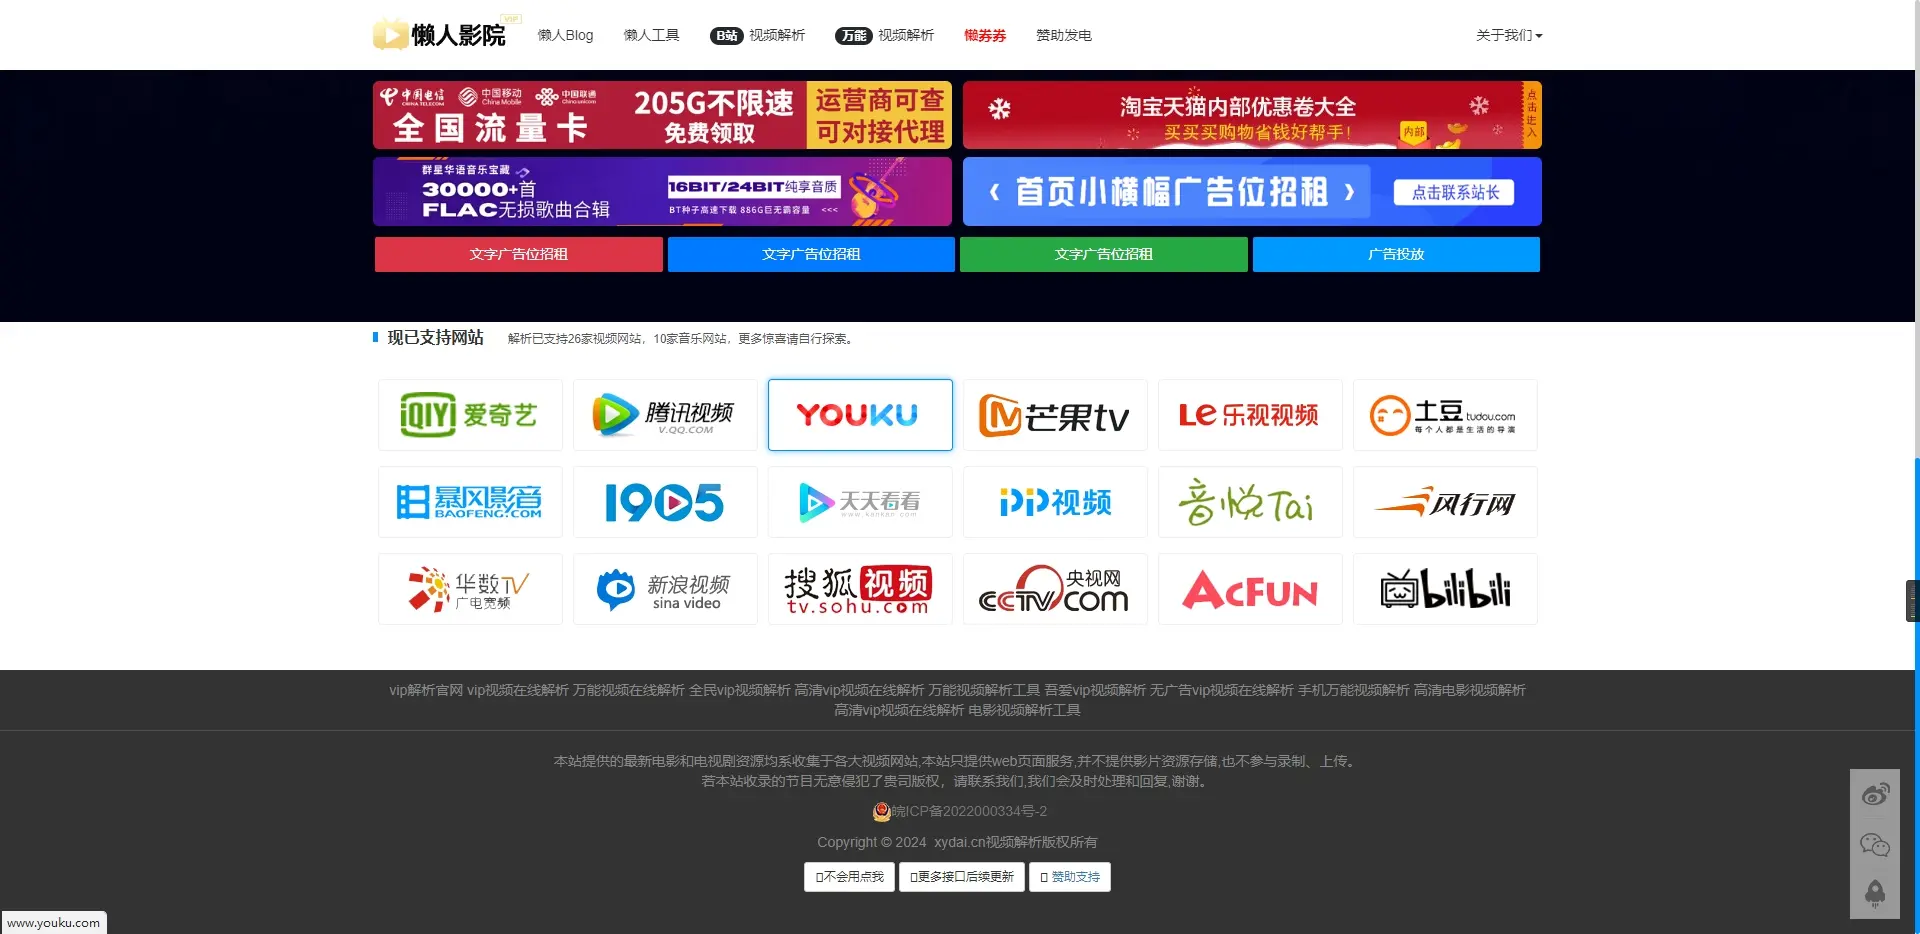Click the WeChat icon in side panel

[1875, 845]
